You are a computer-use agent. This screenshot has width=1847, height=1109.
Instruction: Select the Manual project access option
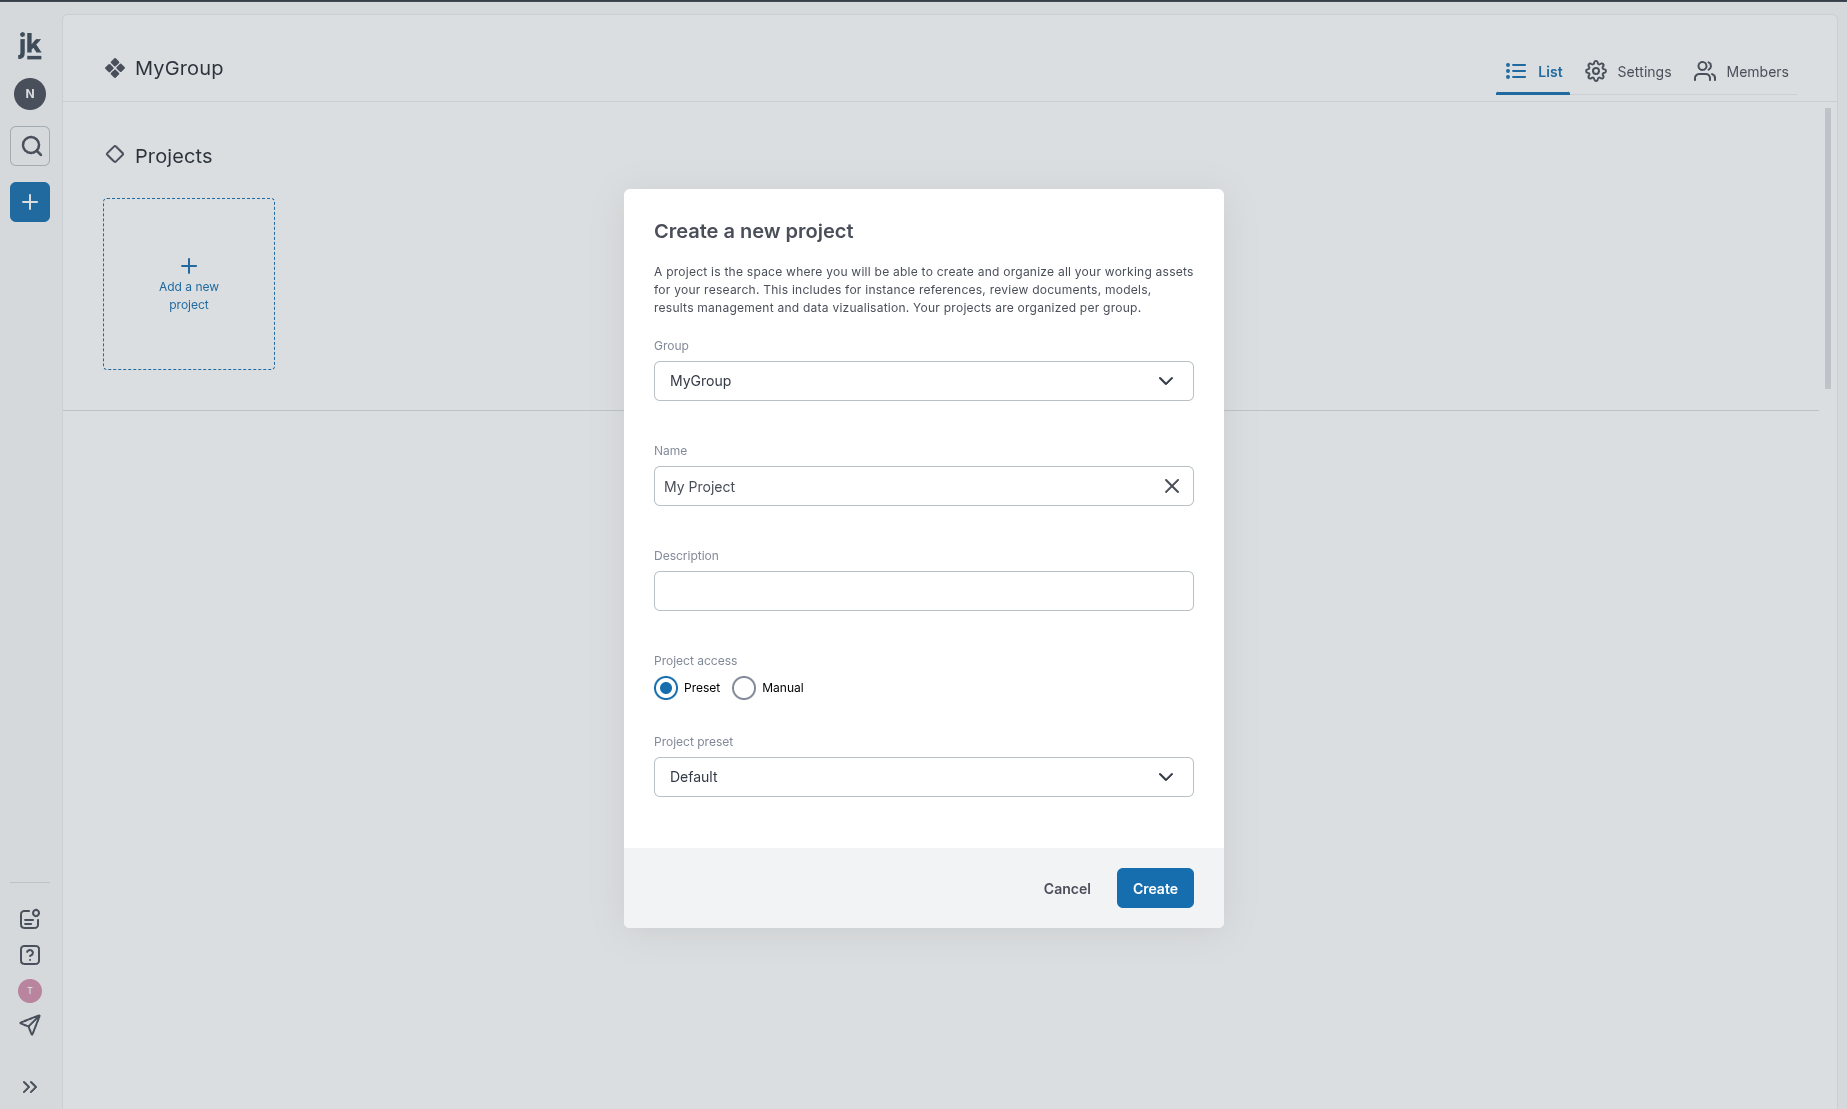click(x=744, y=688)
